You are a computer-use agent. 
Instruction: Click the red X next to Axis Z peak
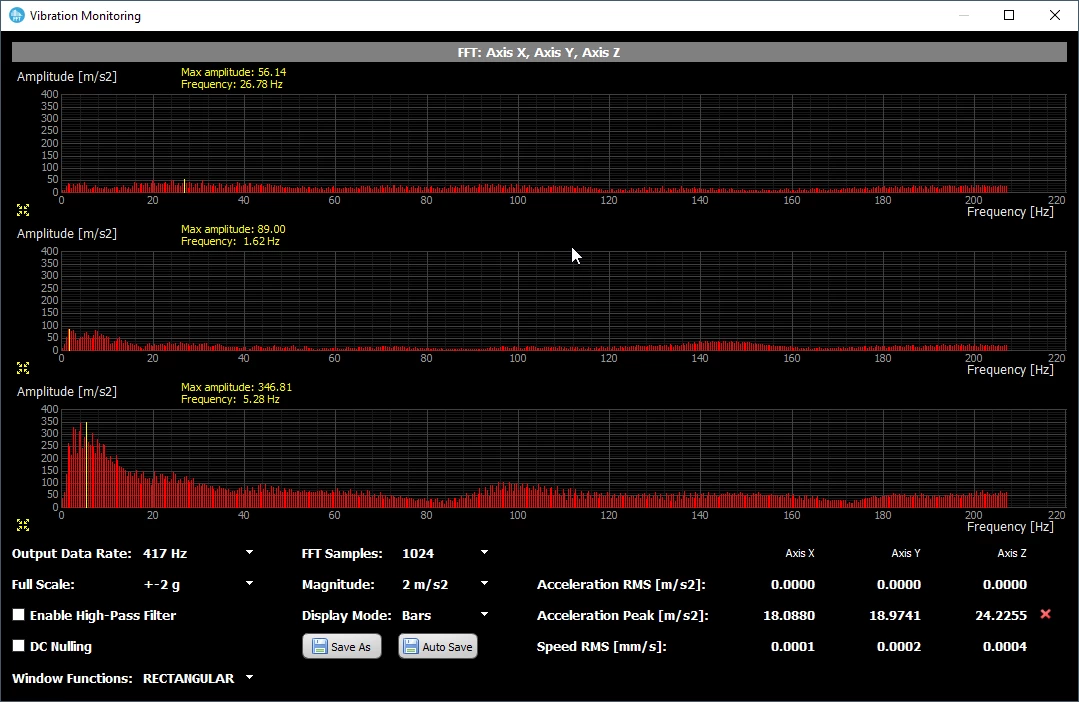pyautogui.click(x=1045, y=614)
